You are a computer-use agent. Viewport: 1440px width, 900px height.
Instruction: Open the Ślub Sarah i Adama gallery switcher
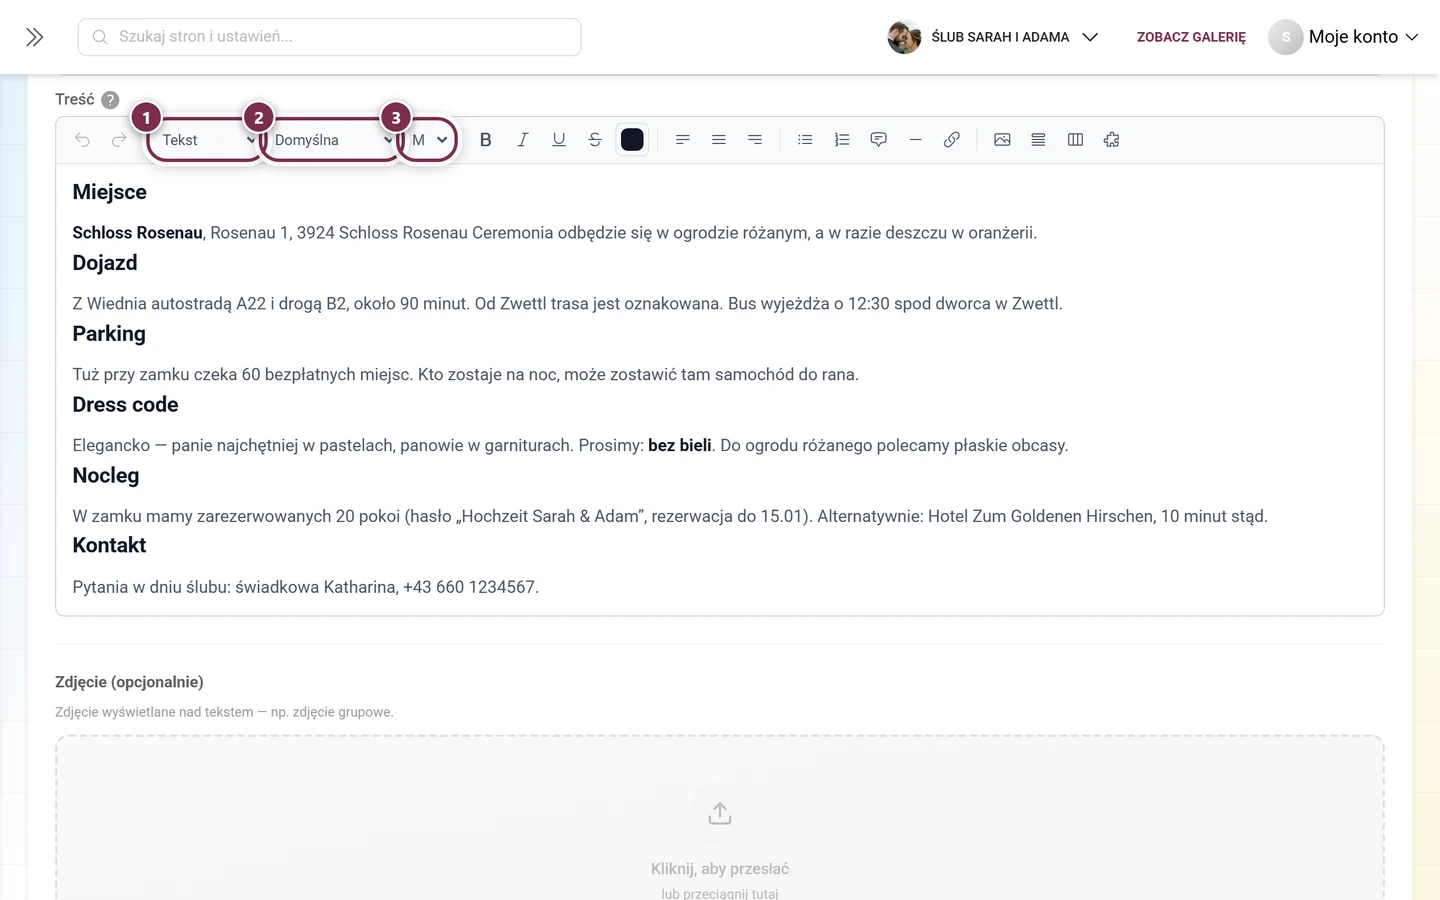pos(993,37)
